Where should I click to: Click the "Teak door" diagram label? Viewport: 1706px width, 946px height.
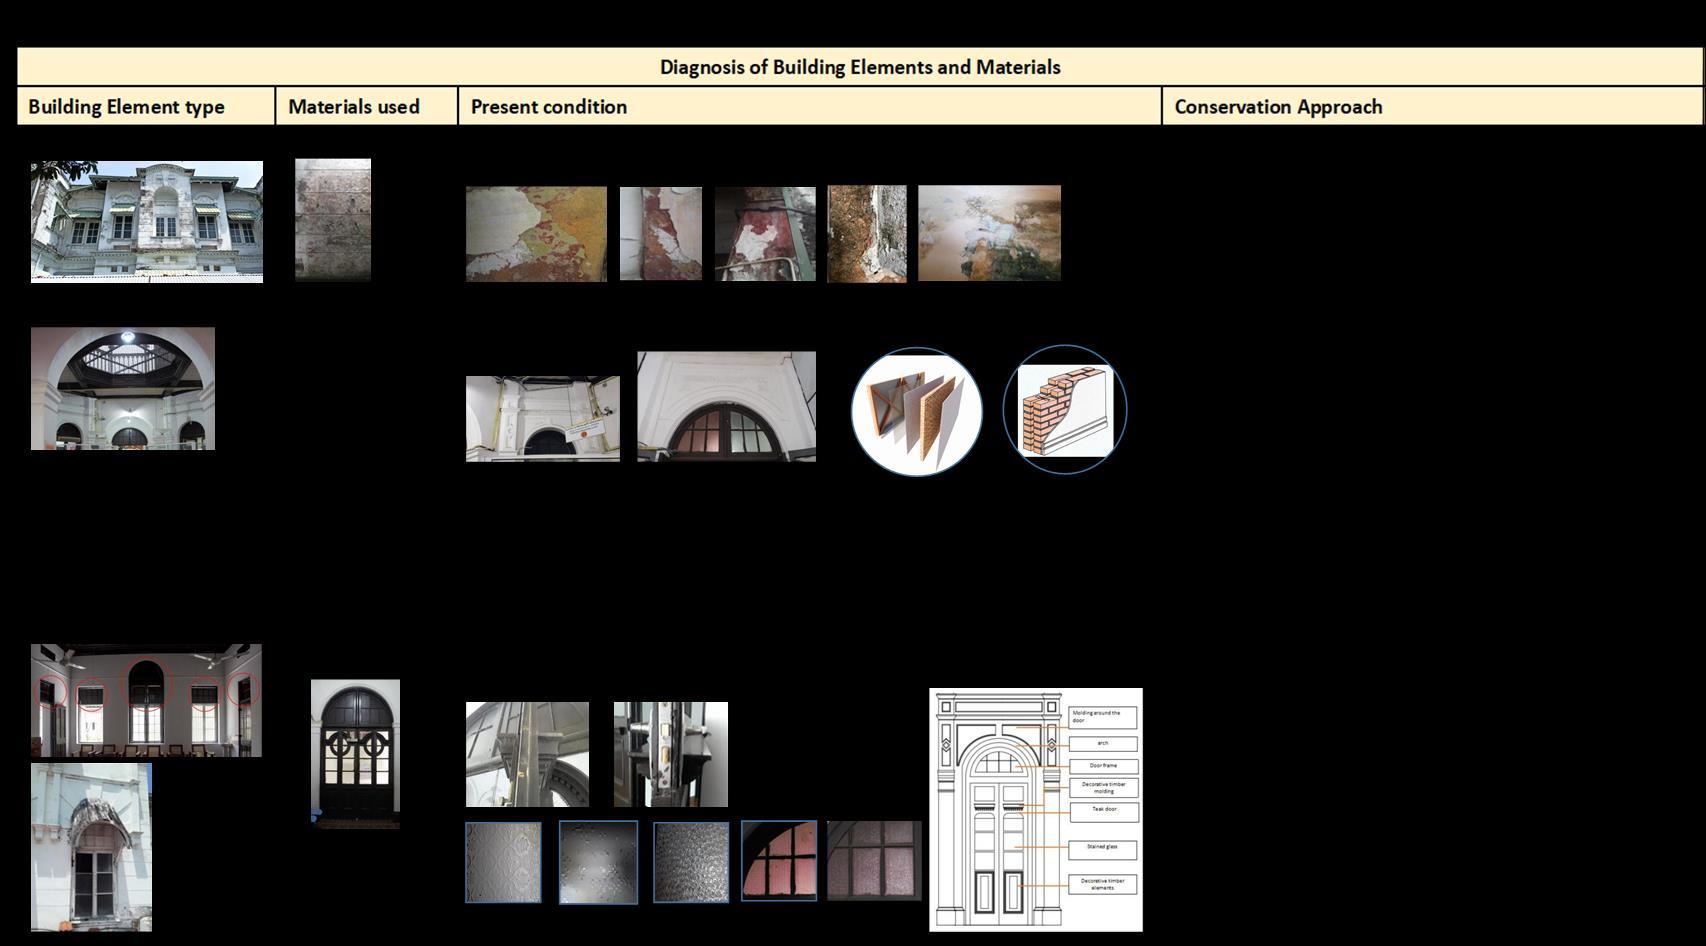tap(1103, 811)
